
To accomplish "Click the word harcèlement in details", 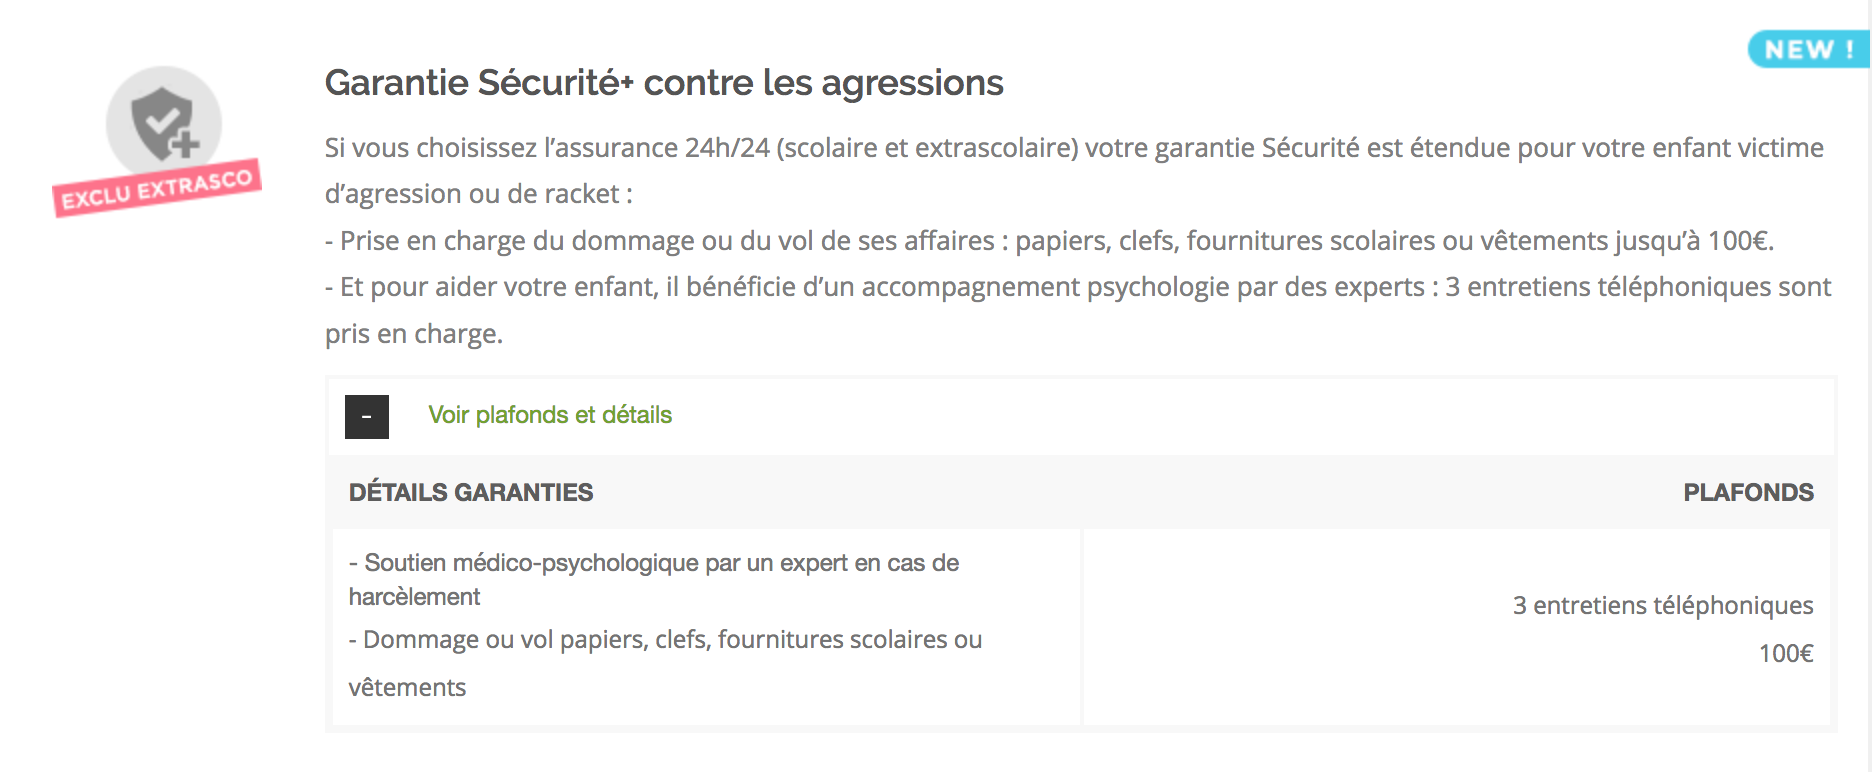I will click(x=414, y=597).
